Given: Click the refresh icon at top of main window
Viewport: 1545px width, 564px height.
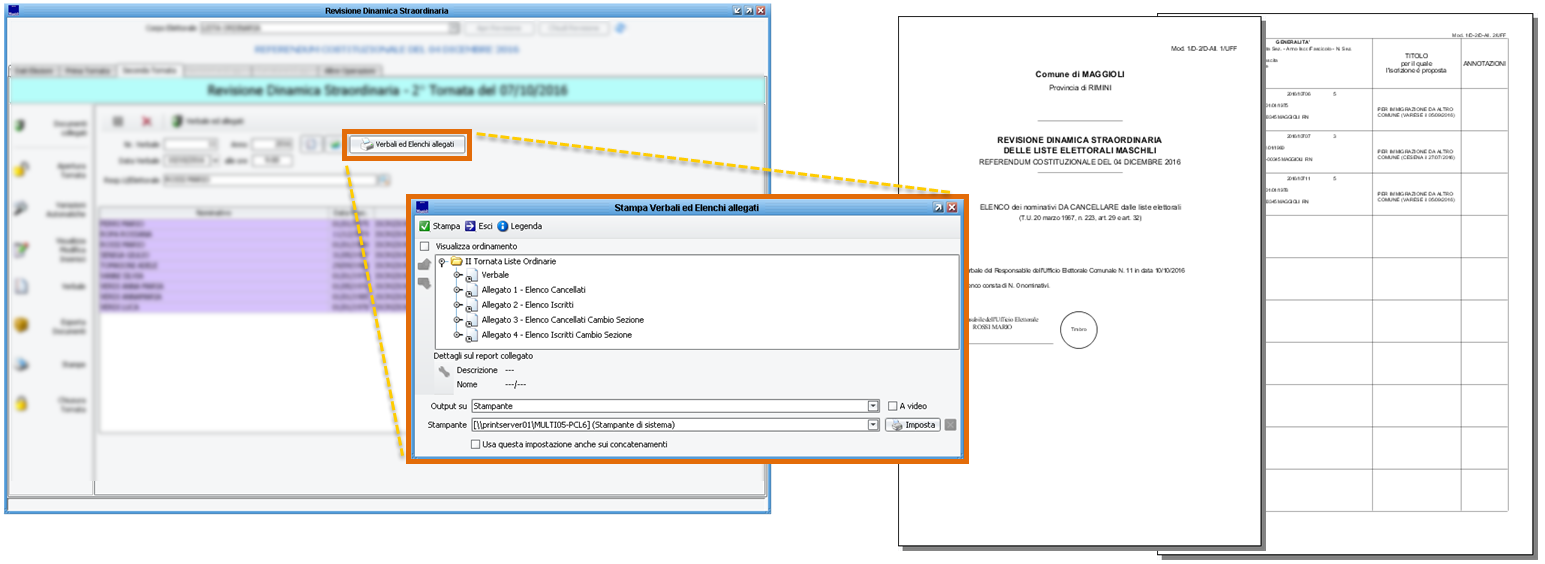Looking at the screenshot, I should tap(621, 28).
